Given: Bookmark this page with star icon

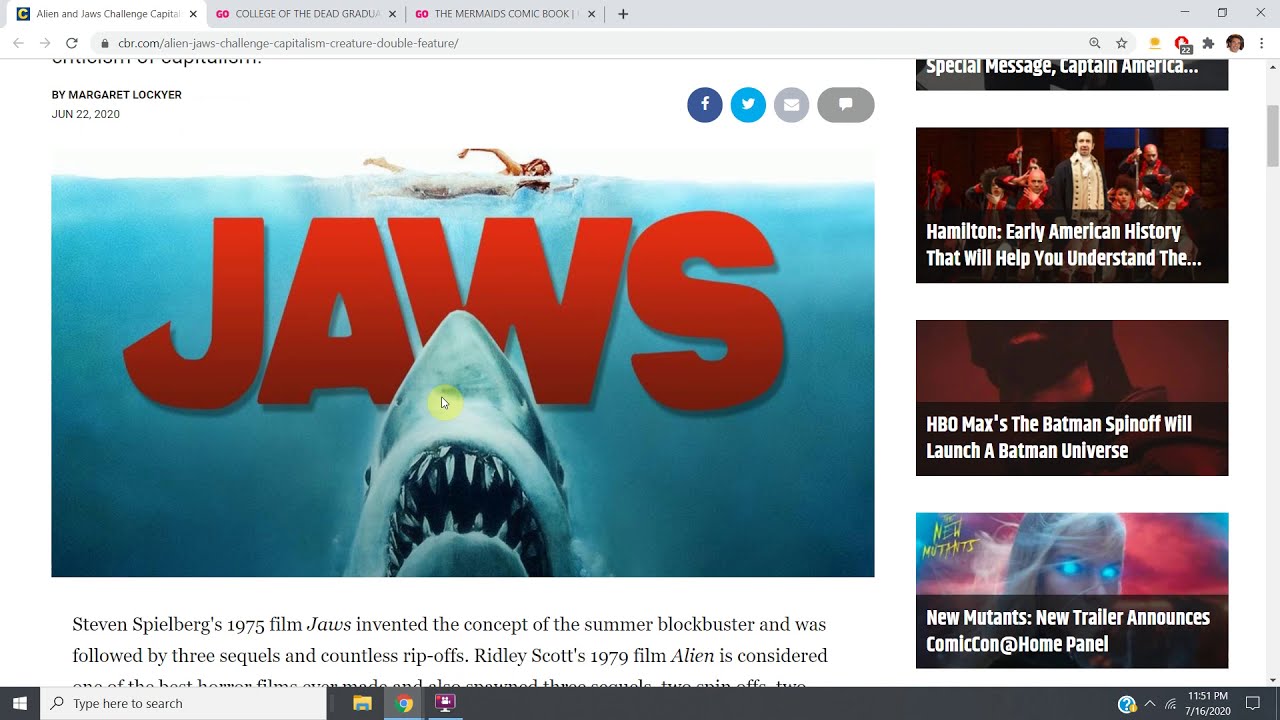Looking at the screenshot, I should [1122, 43].
